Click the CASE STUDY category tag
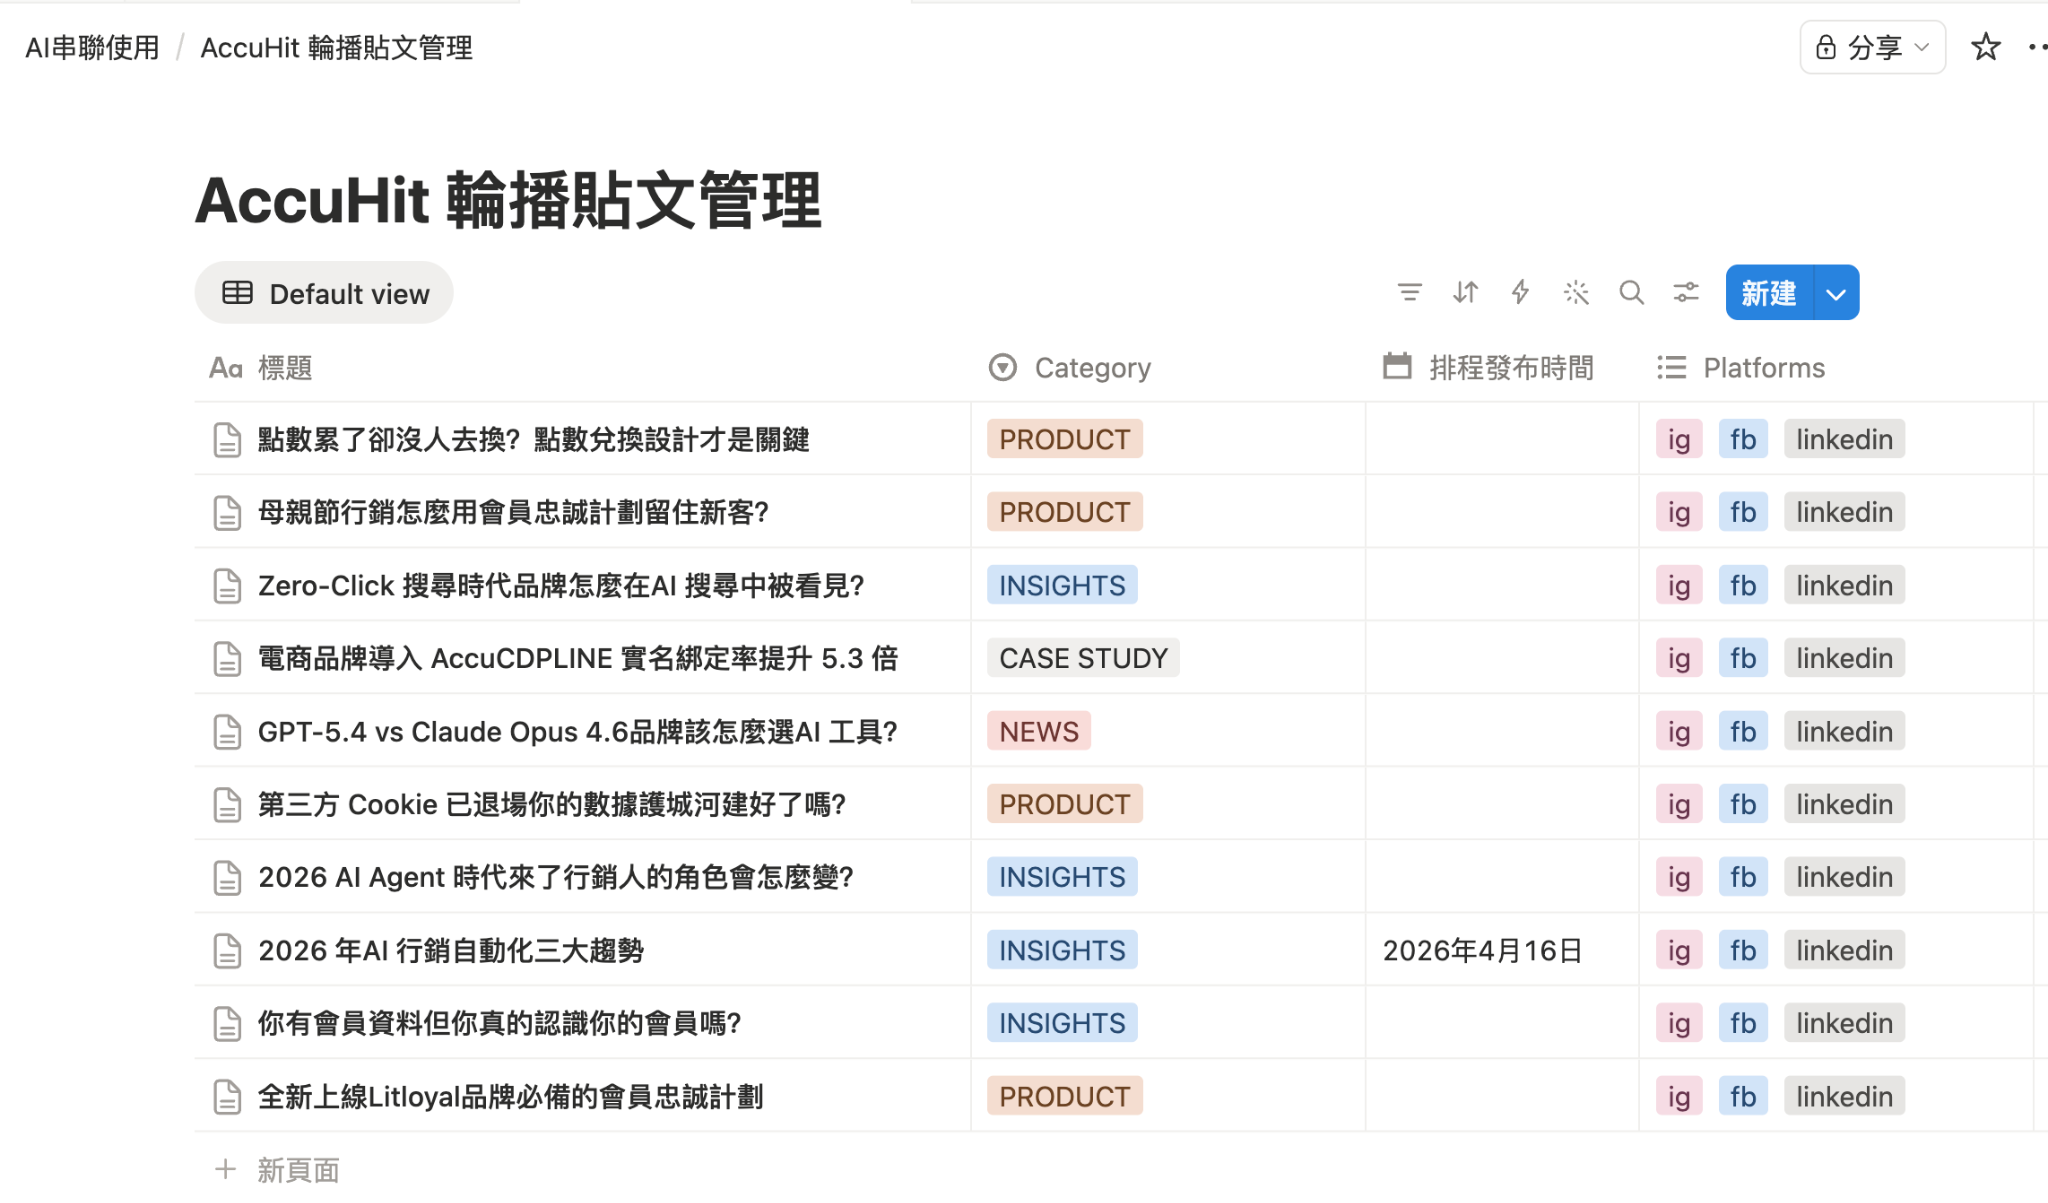Screen dimensions: 2048x1203 pos(1083,658)
